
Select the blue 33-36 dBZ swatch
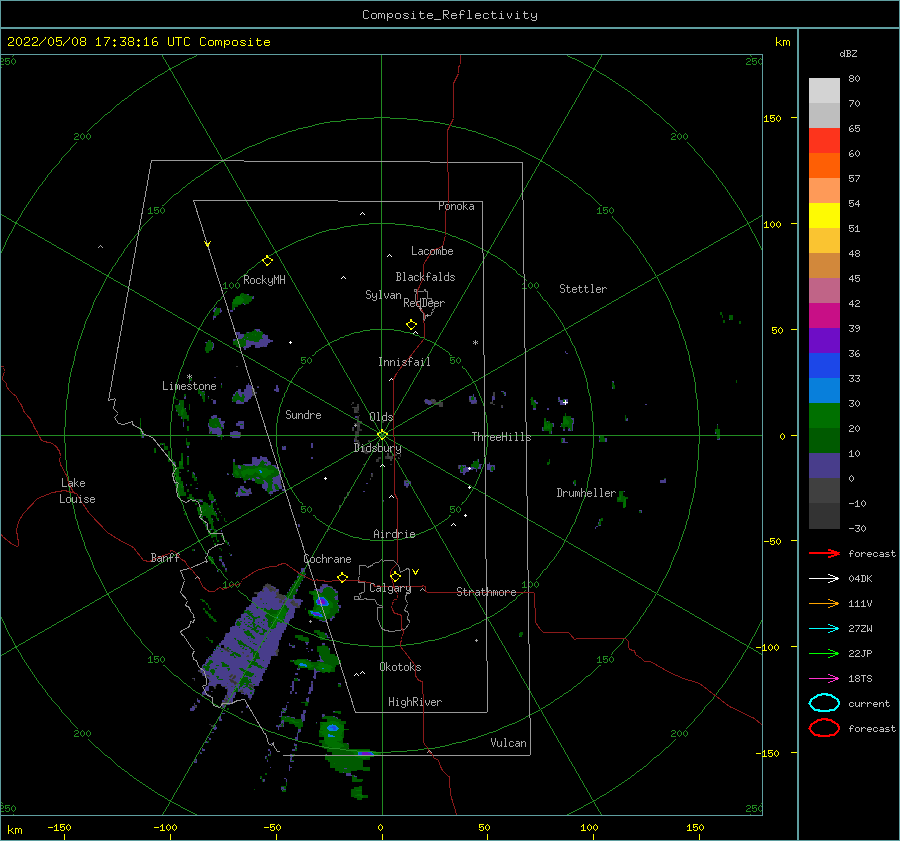(824, 366)
